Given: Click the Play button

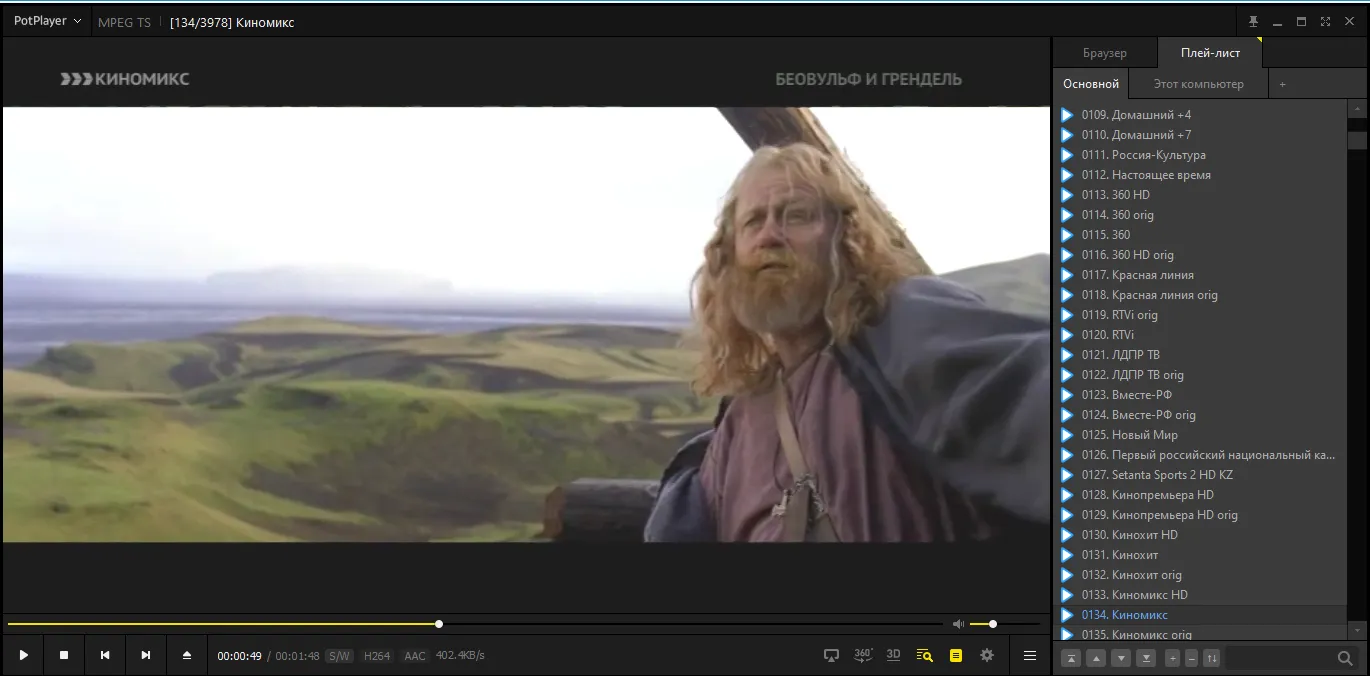Looking at the screenshot, I should [23, 655].
